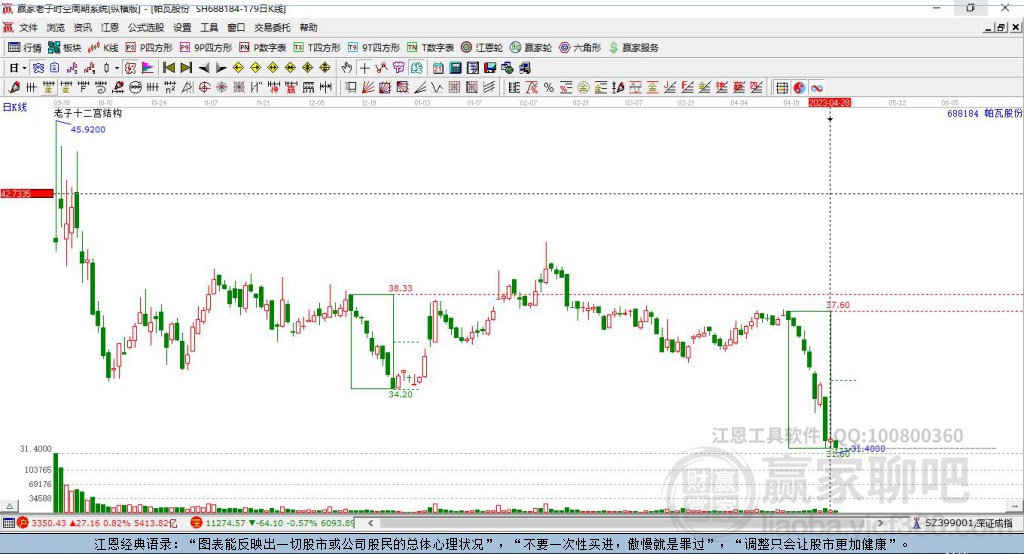Open the 浏览 menu
Screen dimensions: 1024x554
point(56,27)
